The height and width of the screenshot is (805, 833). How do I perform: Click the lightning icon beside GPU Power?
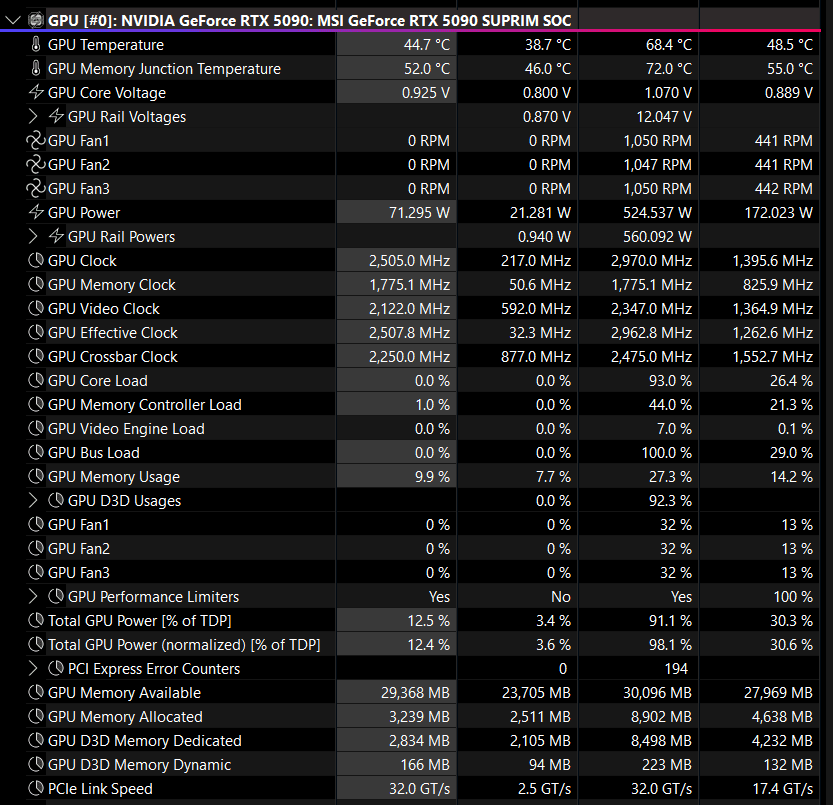[36, 212]
